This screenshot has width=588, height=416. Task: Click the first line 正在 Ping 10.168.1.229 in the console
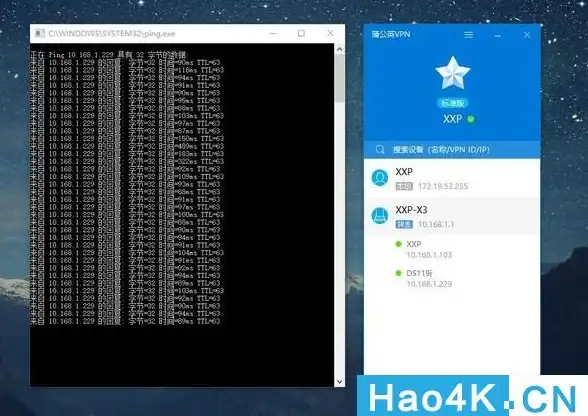pyautogui.click(x=108, y=55)
